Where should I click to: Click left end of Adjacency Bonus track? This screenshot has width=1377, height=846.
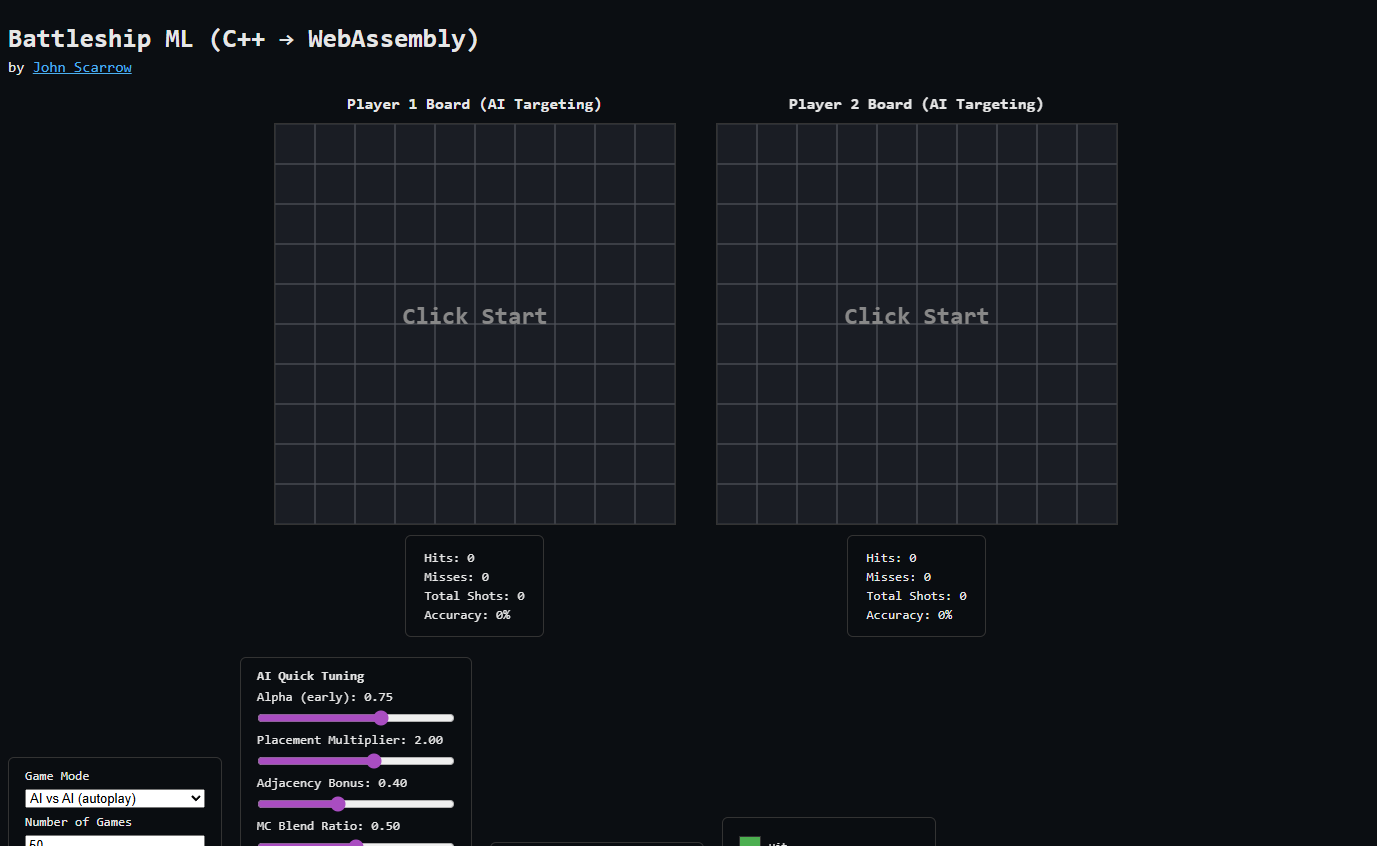(261, 804)
